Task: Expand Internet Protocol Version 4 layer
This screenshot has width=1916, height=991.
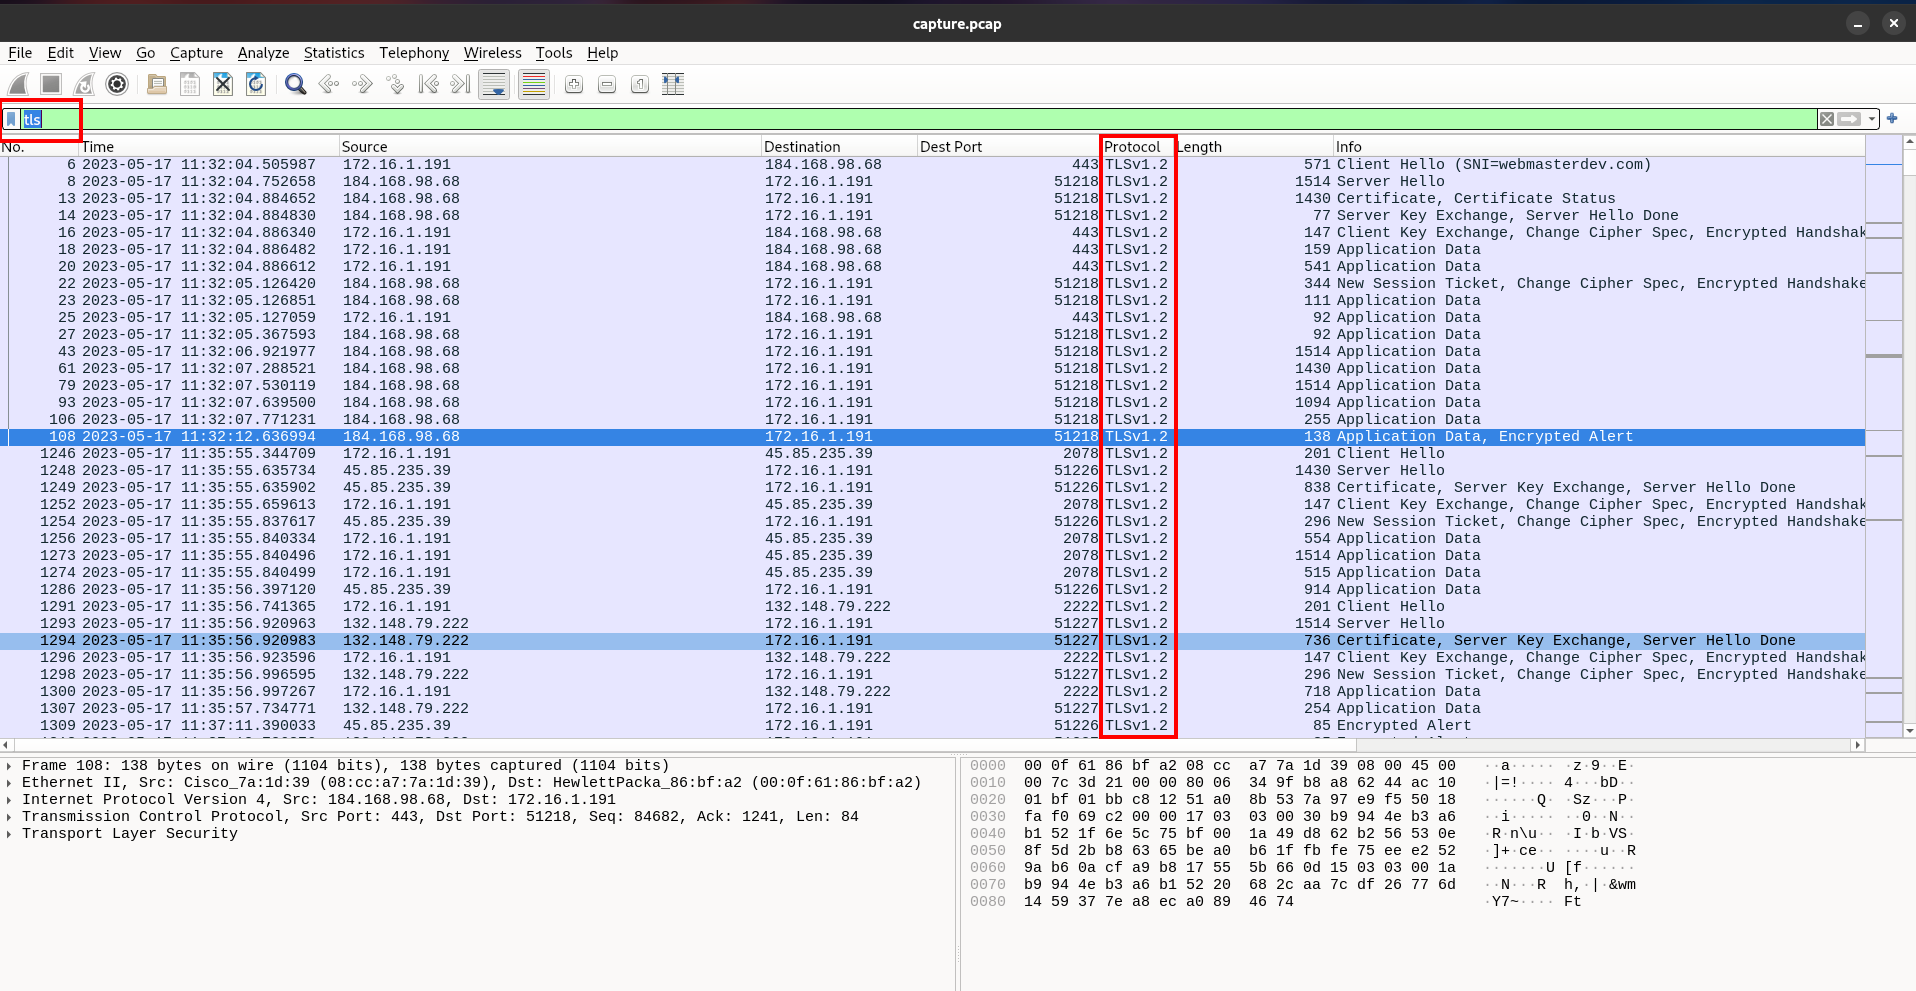Action: 9,800
